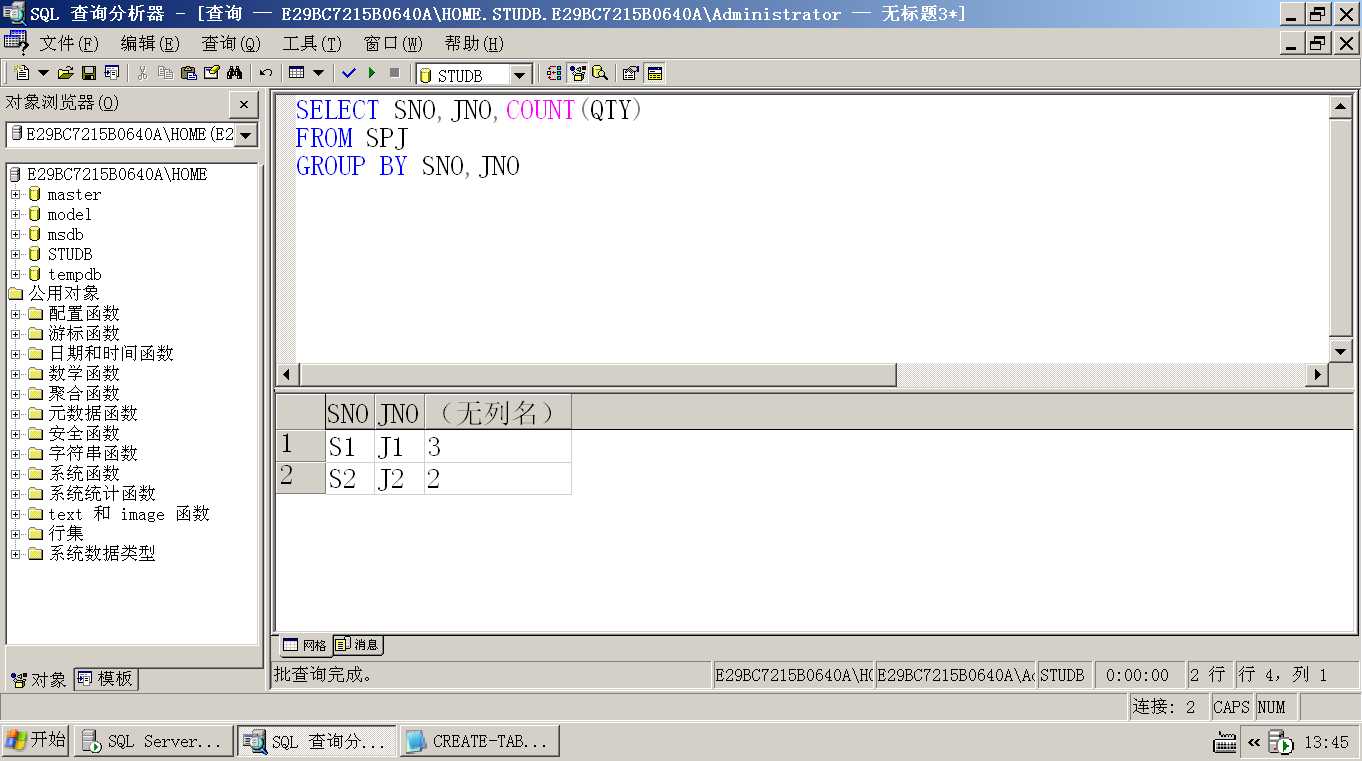1362x761 pixels.
Task: Select the 游标函数 folder
Action: tap(84, 333)
